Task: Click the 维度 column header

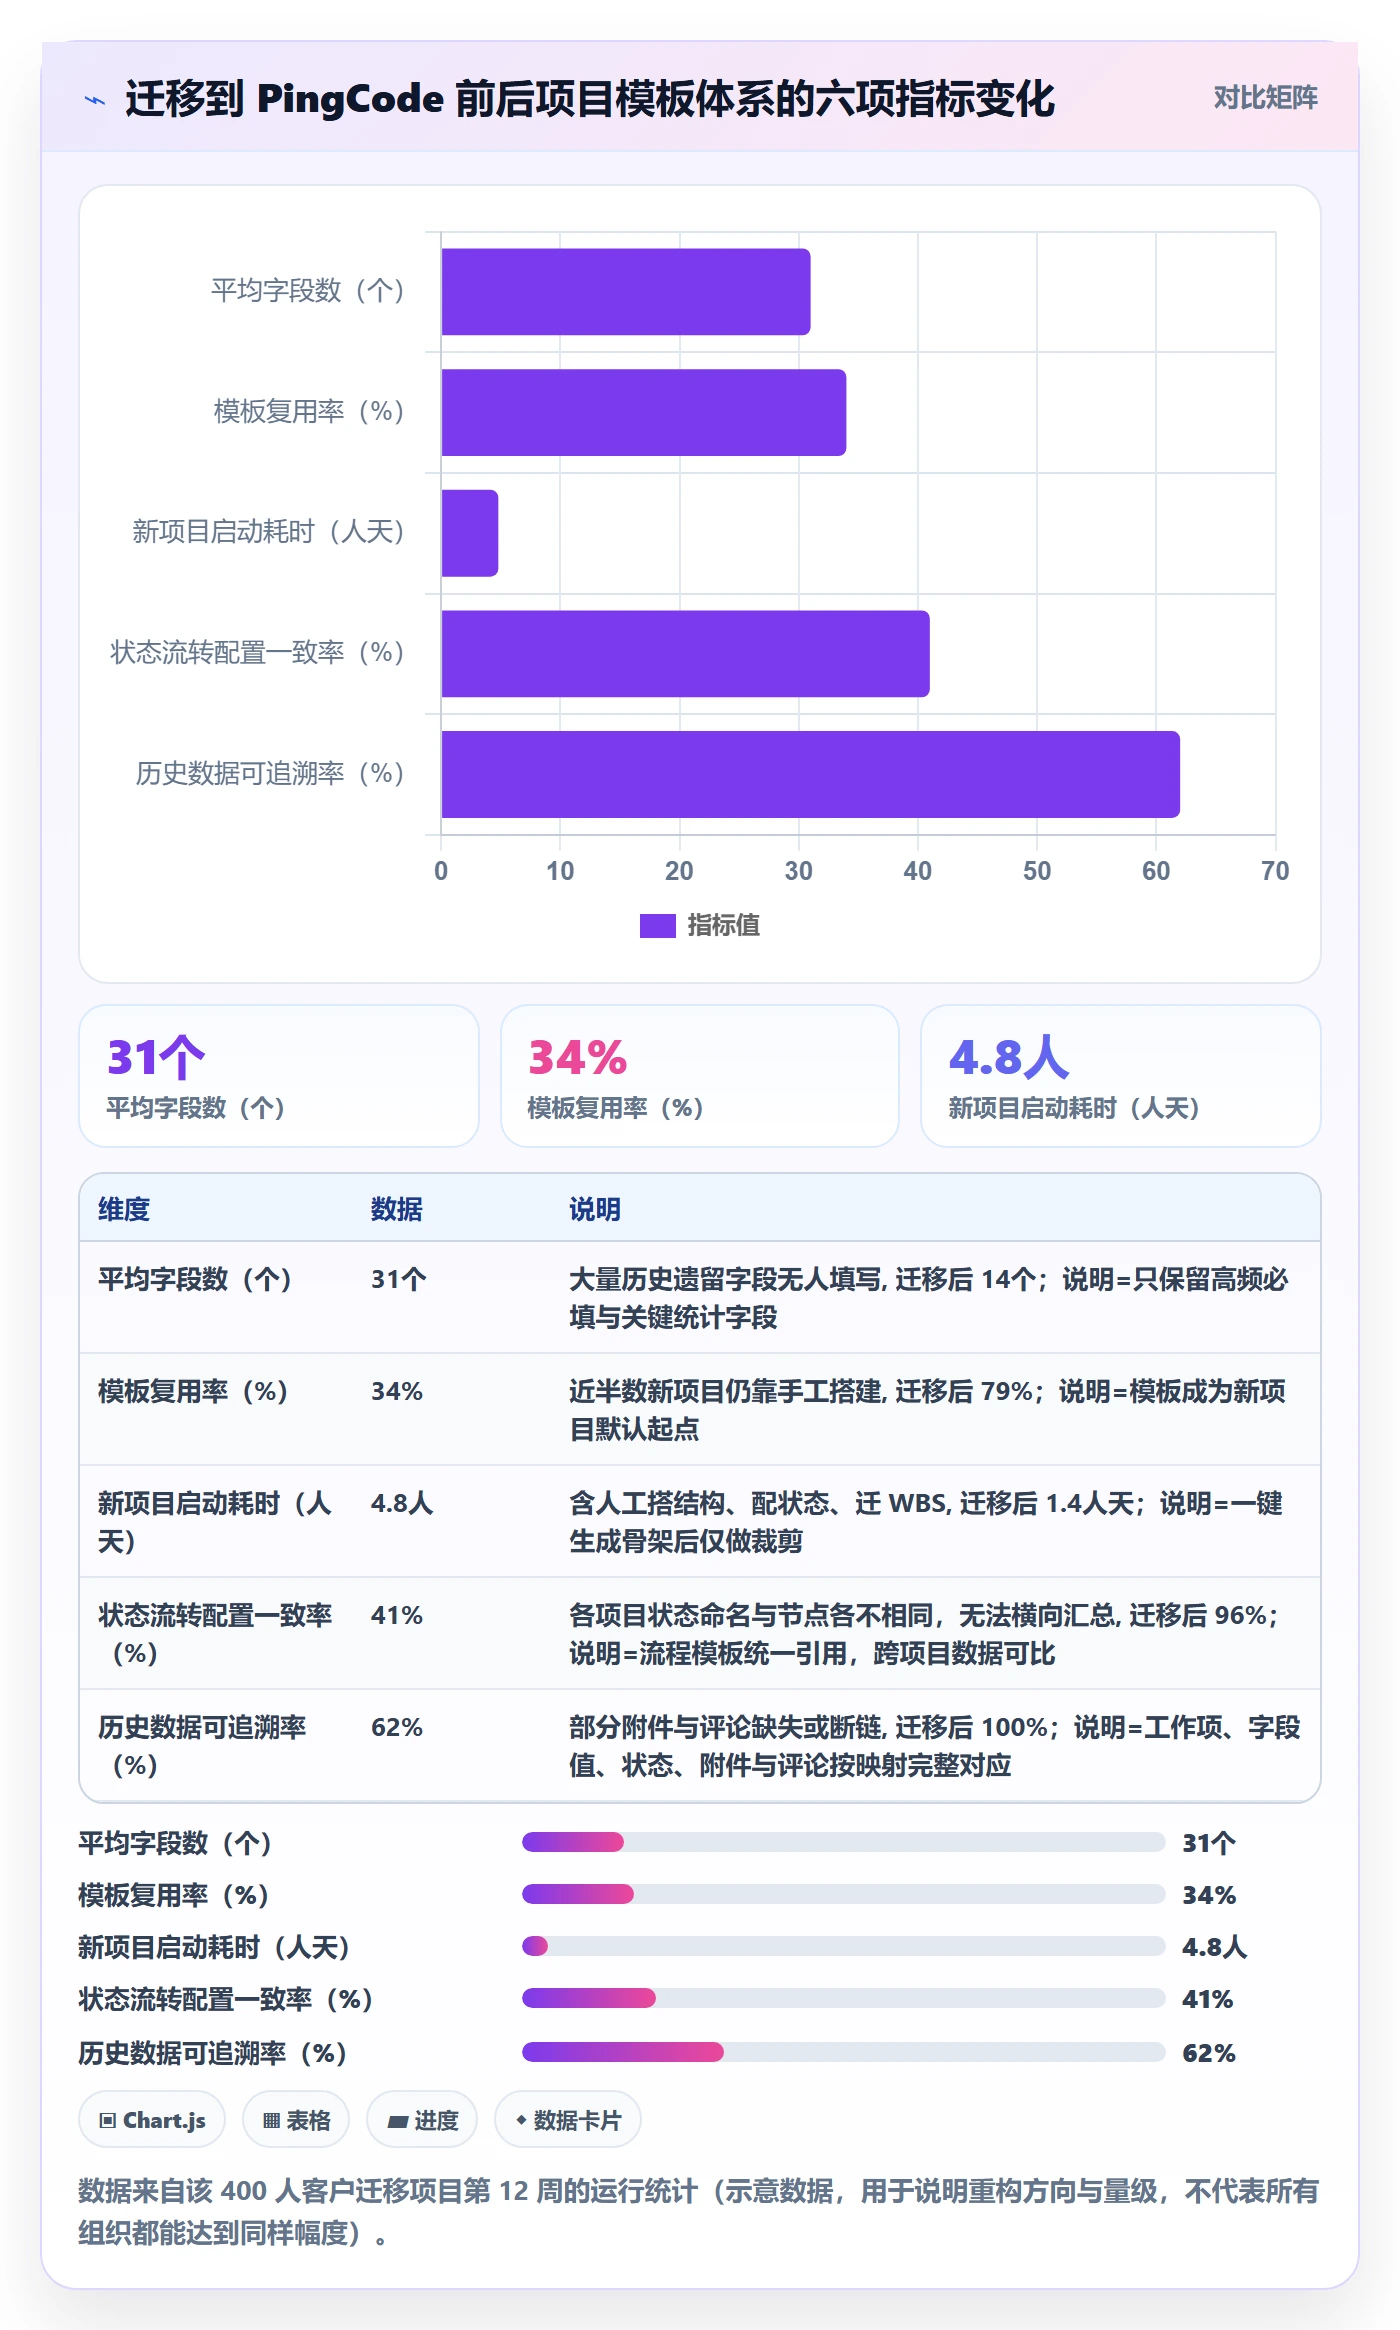Action: point(124,1209)
